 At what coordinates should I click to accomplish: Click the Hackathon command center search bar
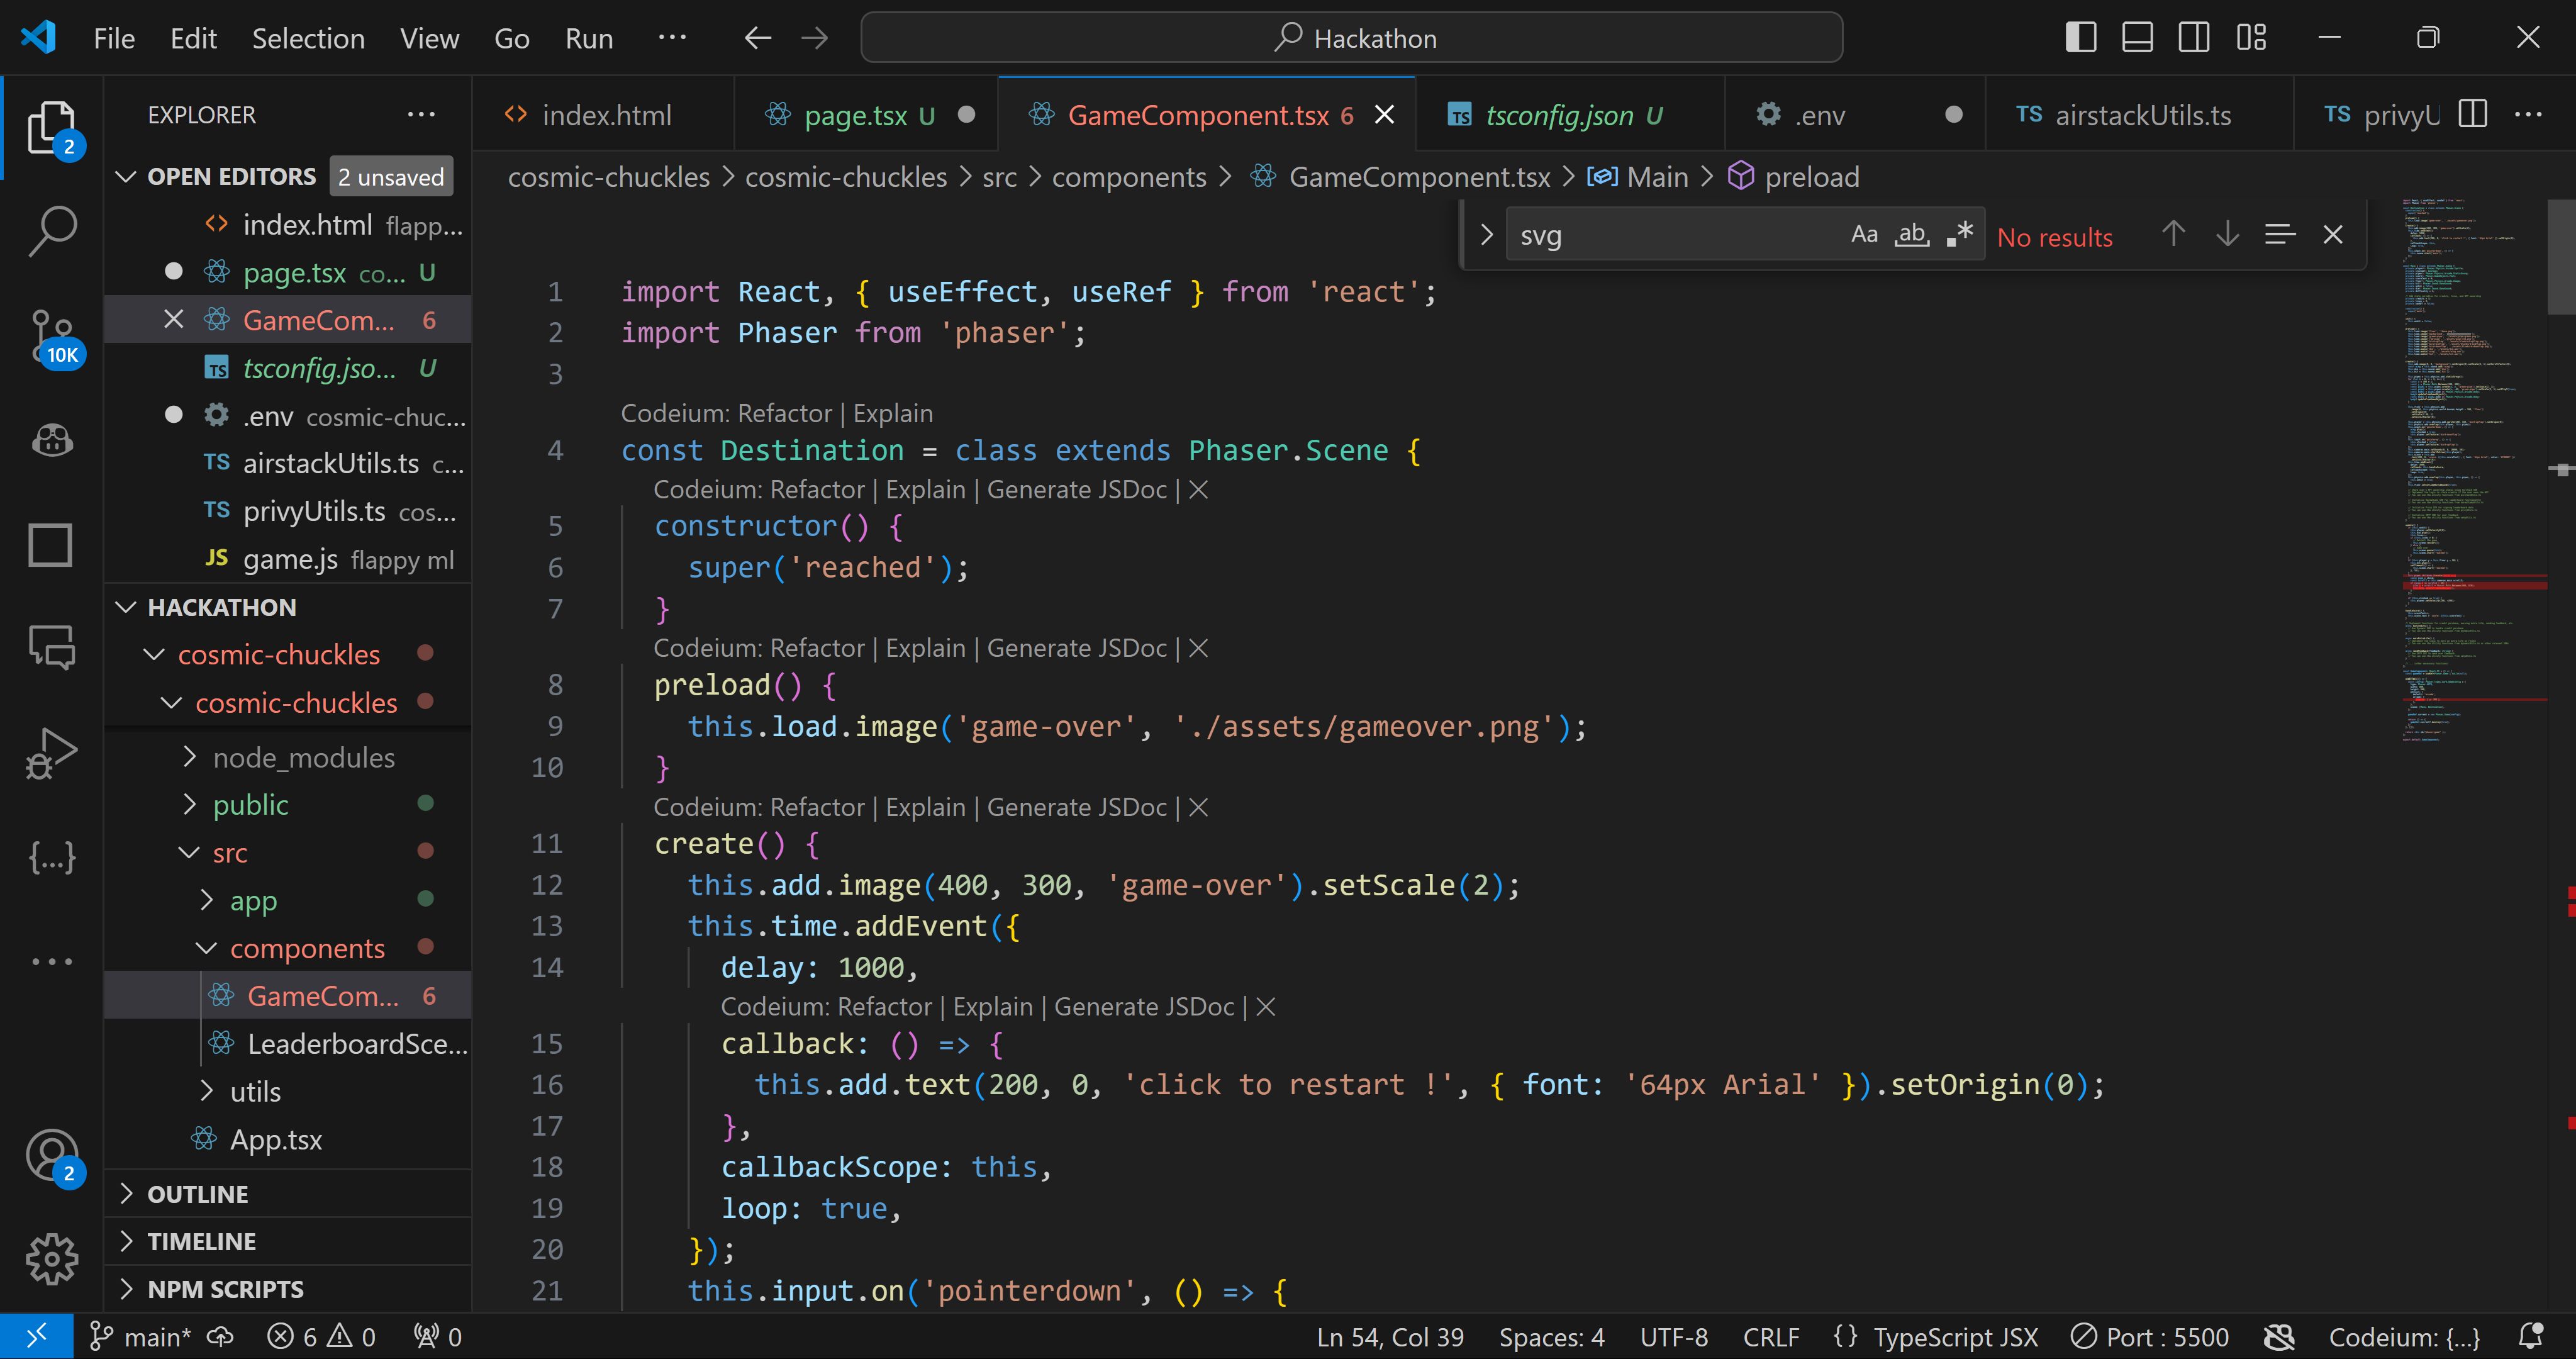click(x=1351, y=38)
